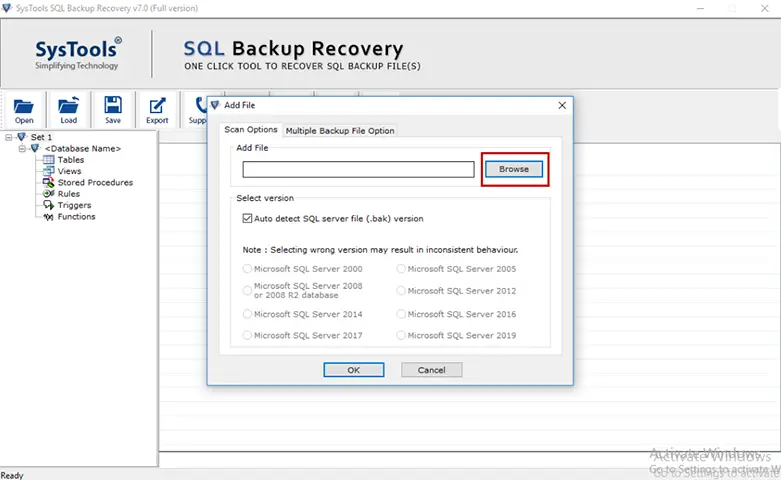Viewport: 781px width, 480px height.
Task: Click the Support phone icon
Action: pyautogui.click(x=201, y=106)
